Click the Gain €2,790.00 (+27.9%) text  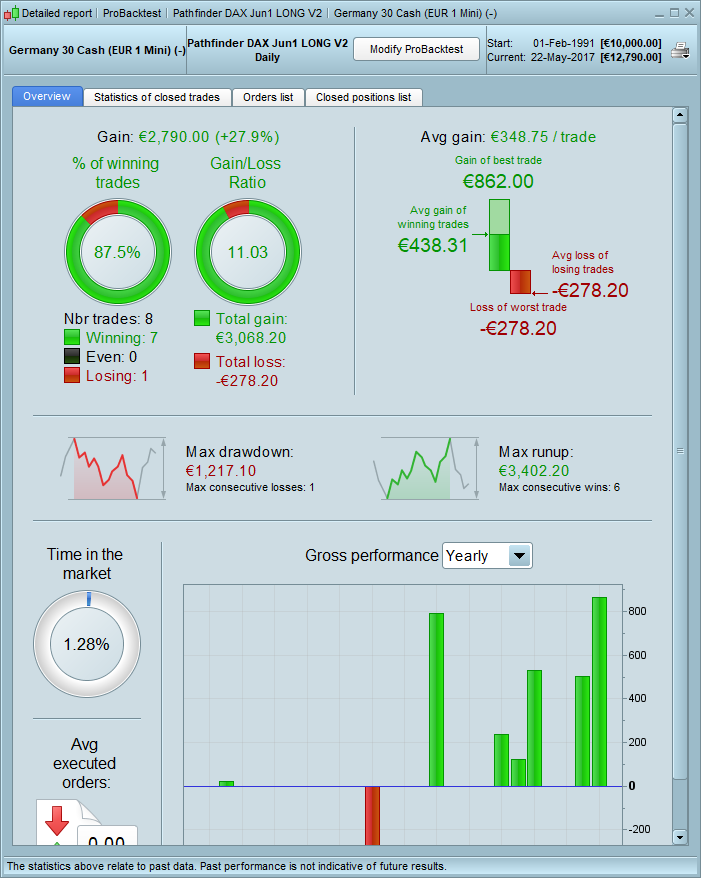pos(188,137)
